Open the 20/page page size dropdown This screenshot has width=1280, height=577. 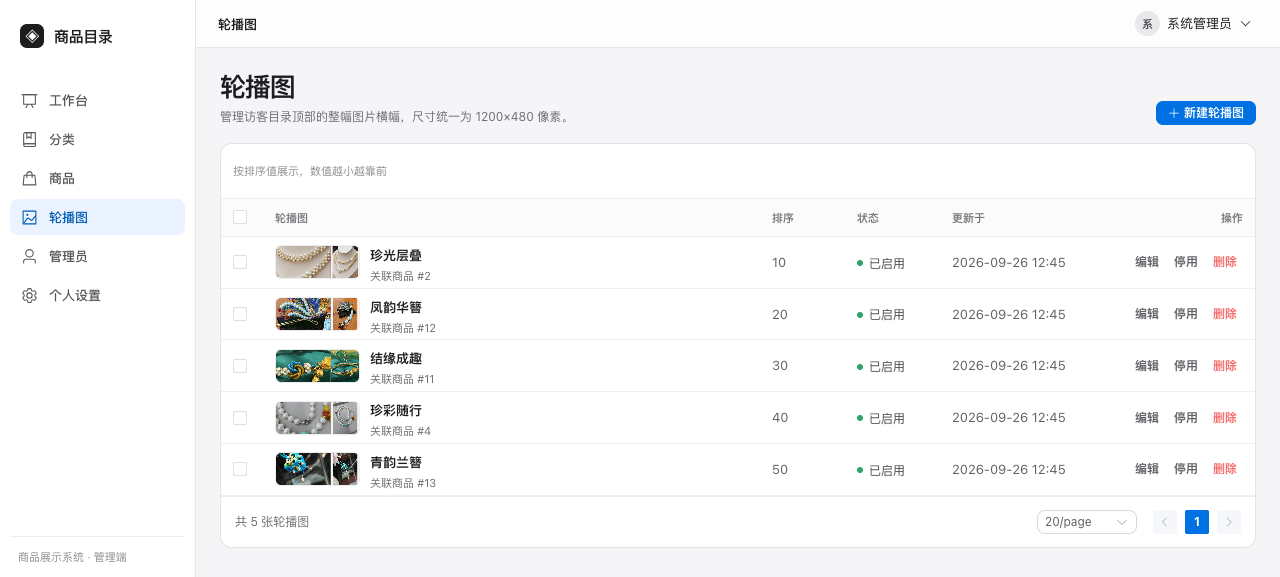tap(1087, 522)
